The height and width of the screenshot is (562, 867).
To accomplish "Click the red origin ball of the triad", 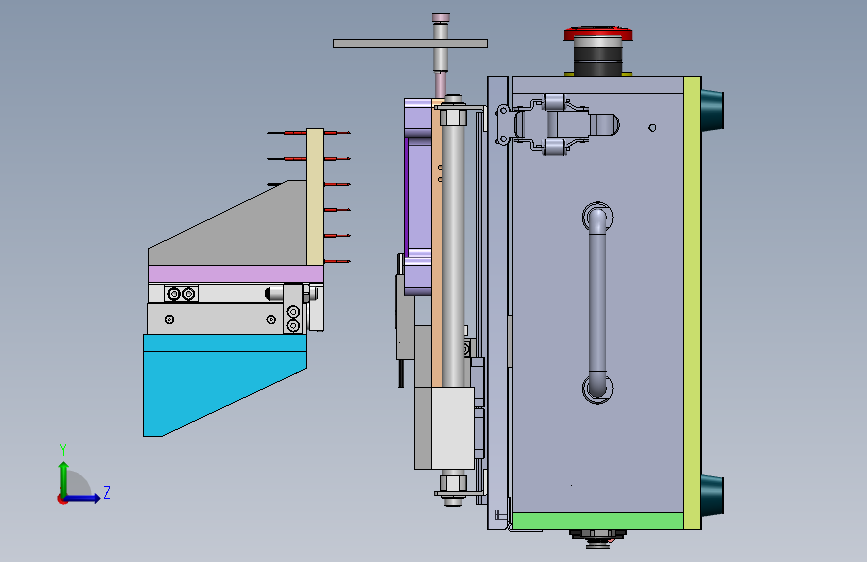I will [62, 499].
